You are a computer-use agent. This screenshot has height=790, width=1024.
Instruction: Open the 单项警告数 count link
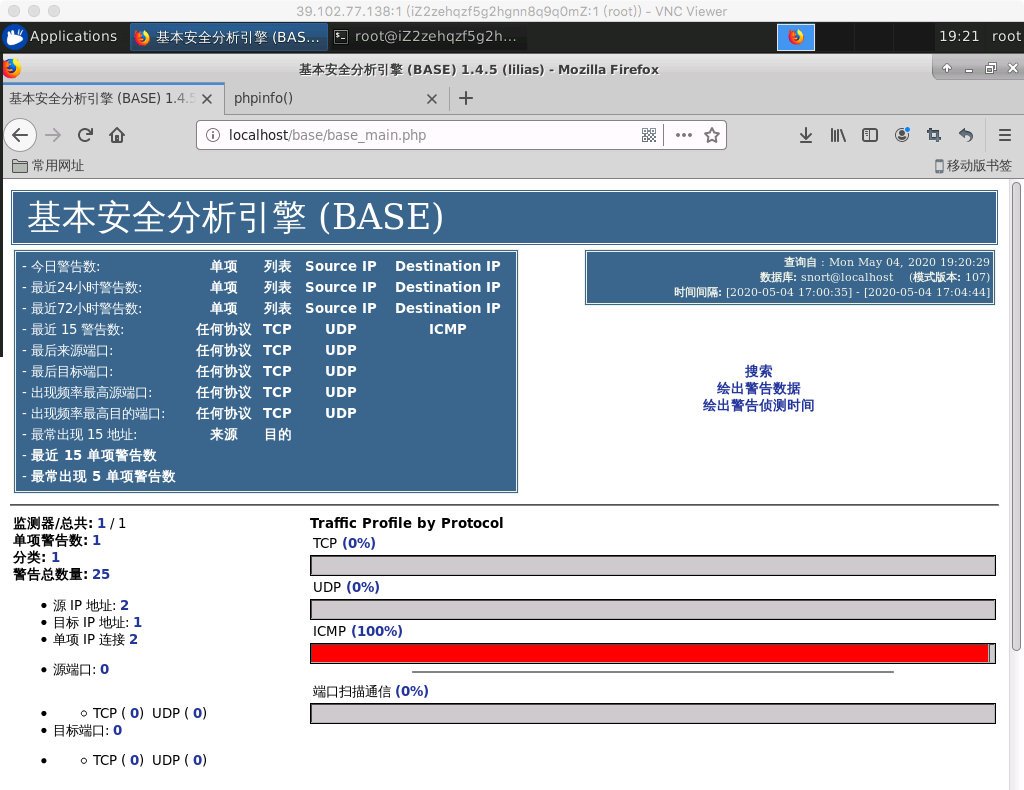[97, 540]
